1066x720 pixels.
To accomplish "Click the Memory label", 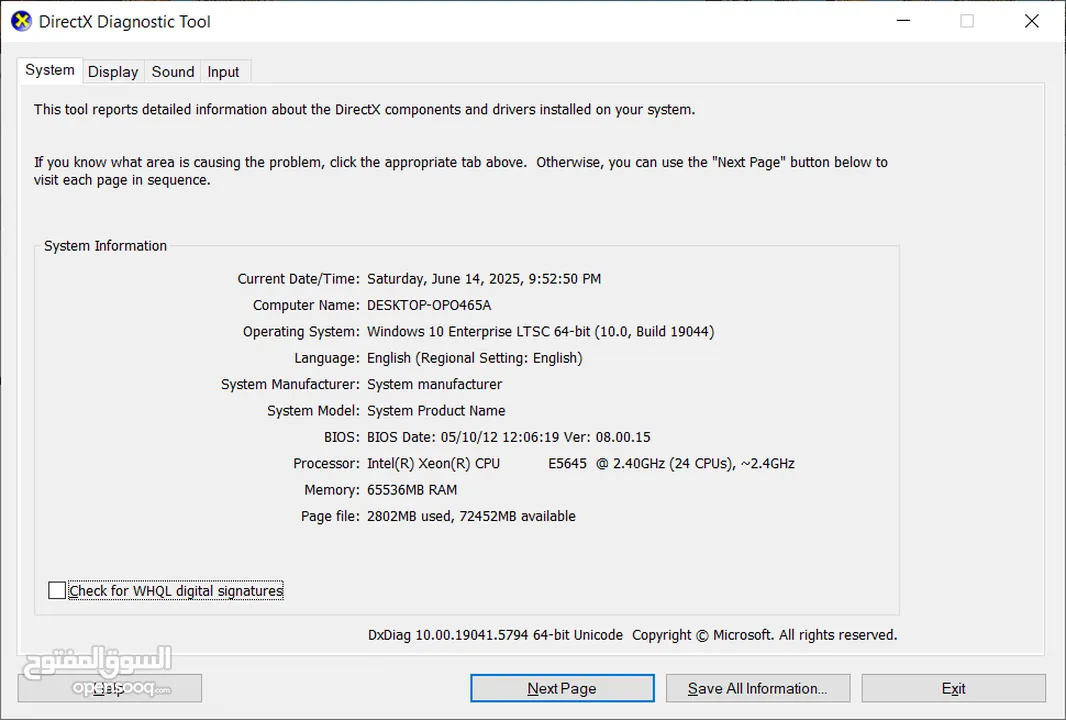I will (332, 490).
